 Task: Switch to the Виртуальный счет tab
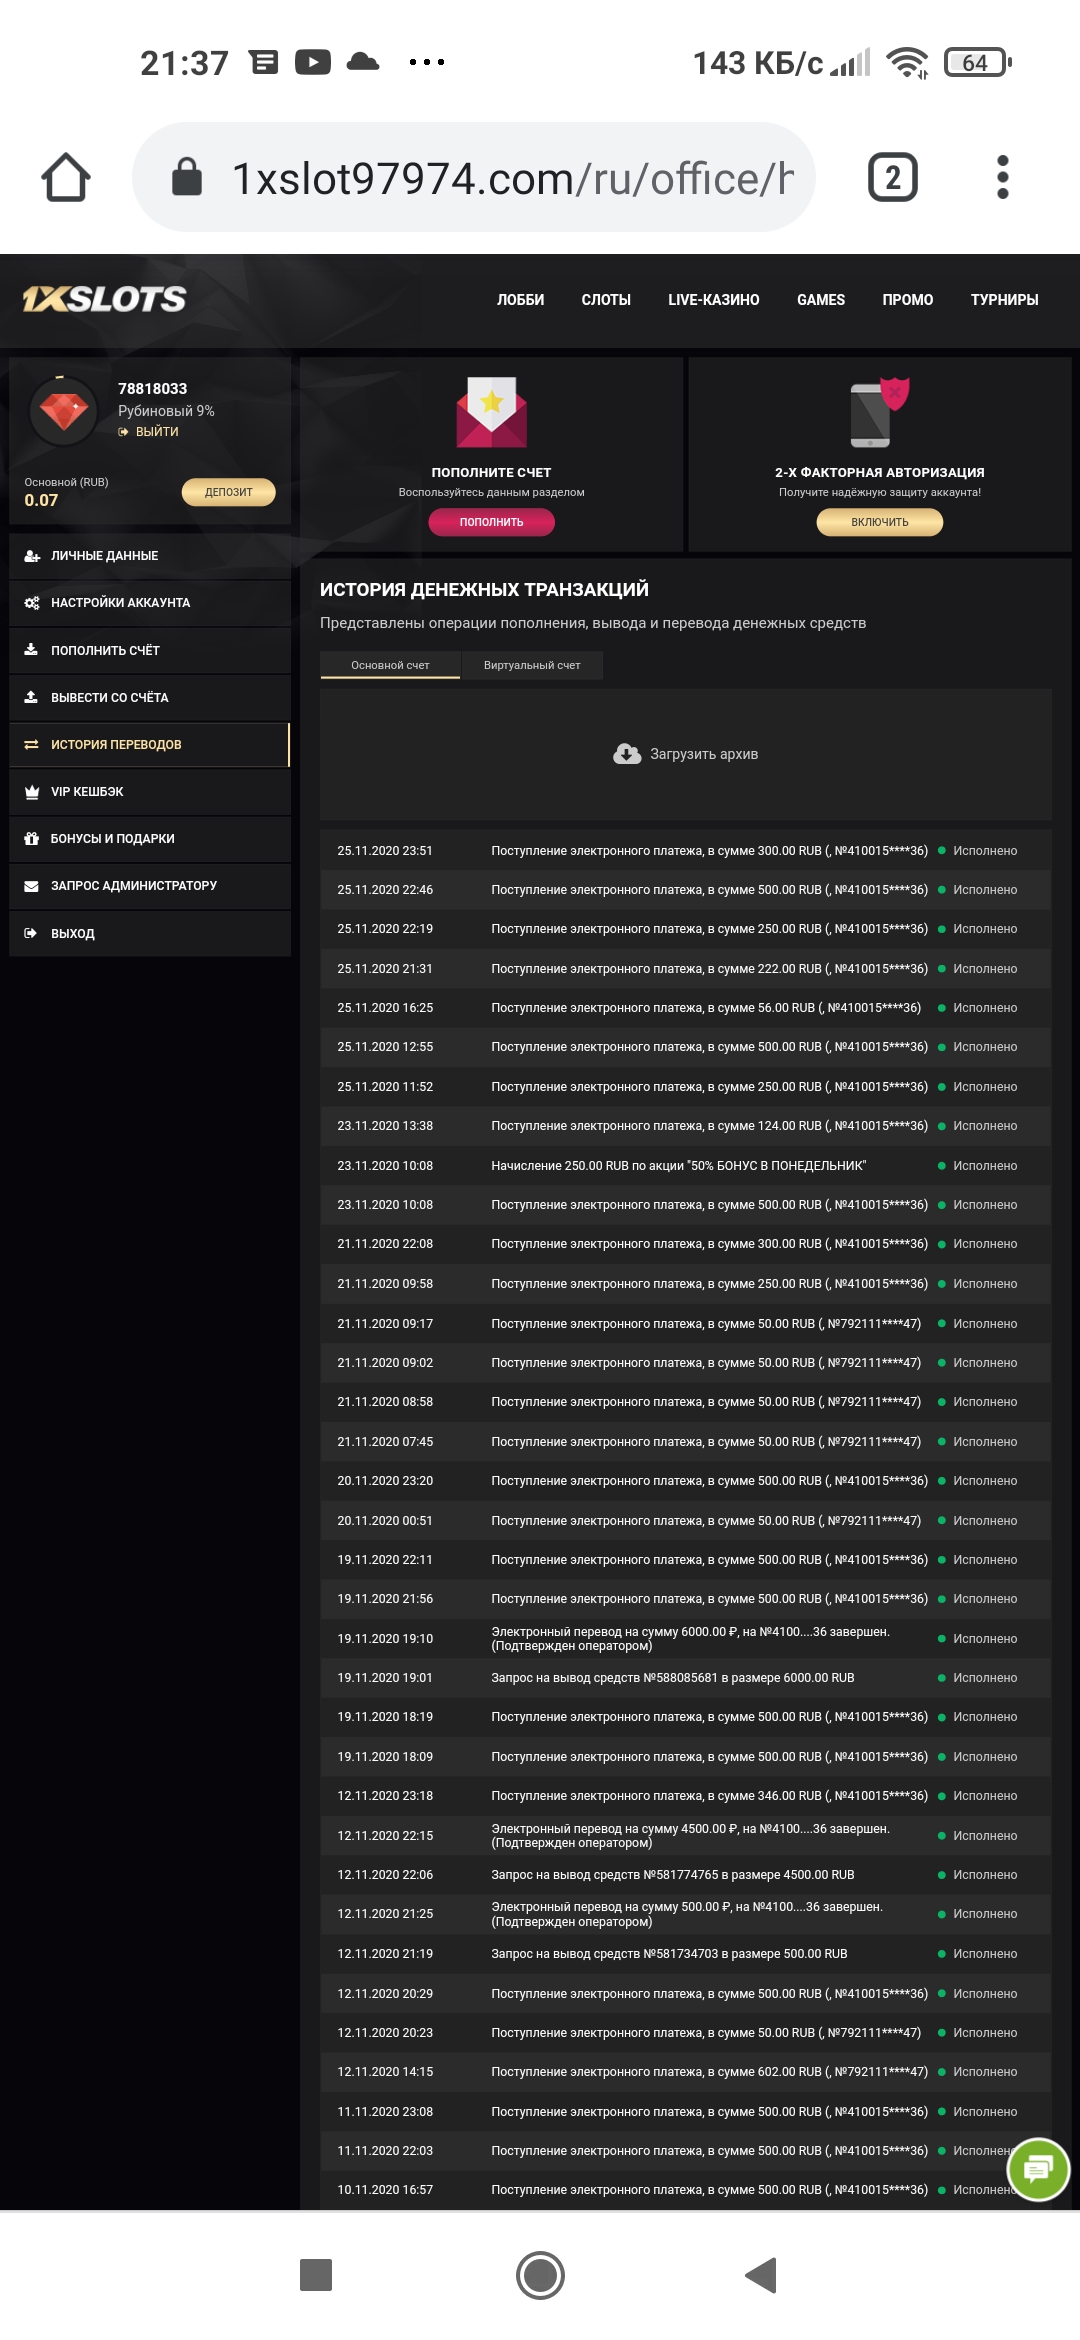tap(532, 665)
